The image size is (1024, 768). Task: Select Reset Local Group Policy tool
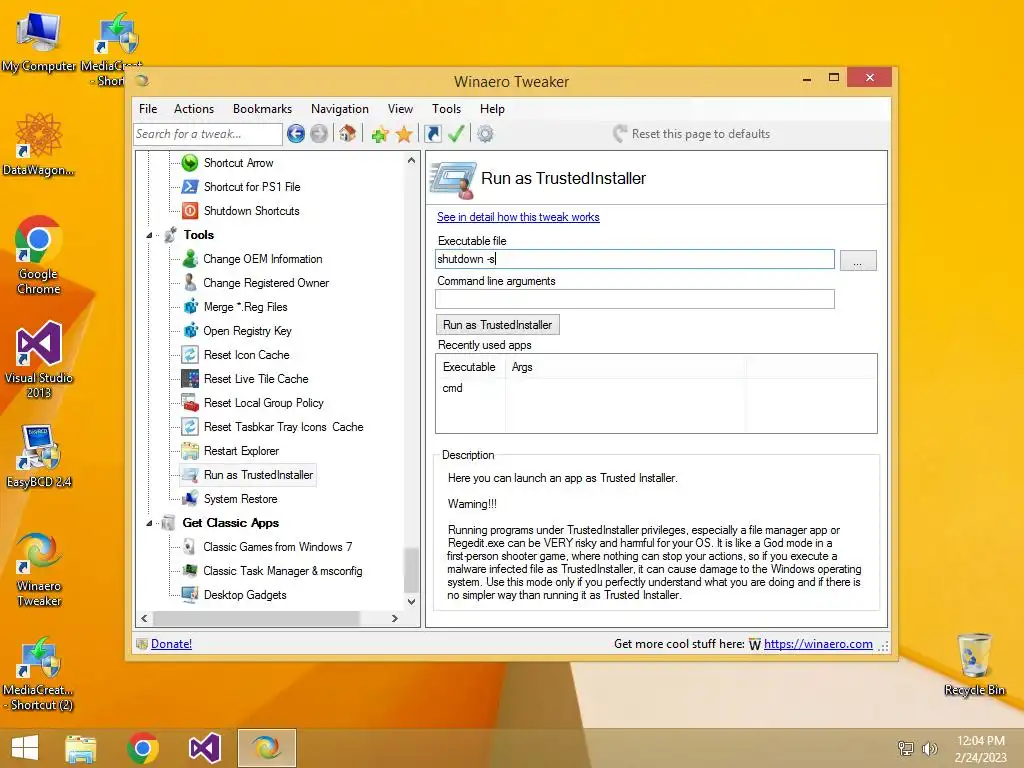pos(263,403)
